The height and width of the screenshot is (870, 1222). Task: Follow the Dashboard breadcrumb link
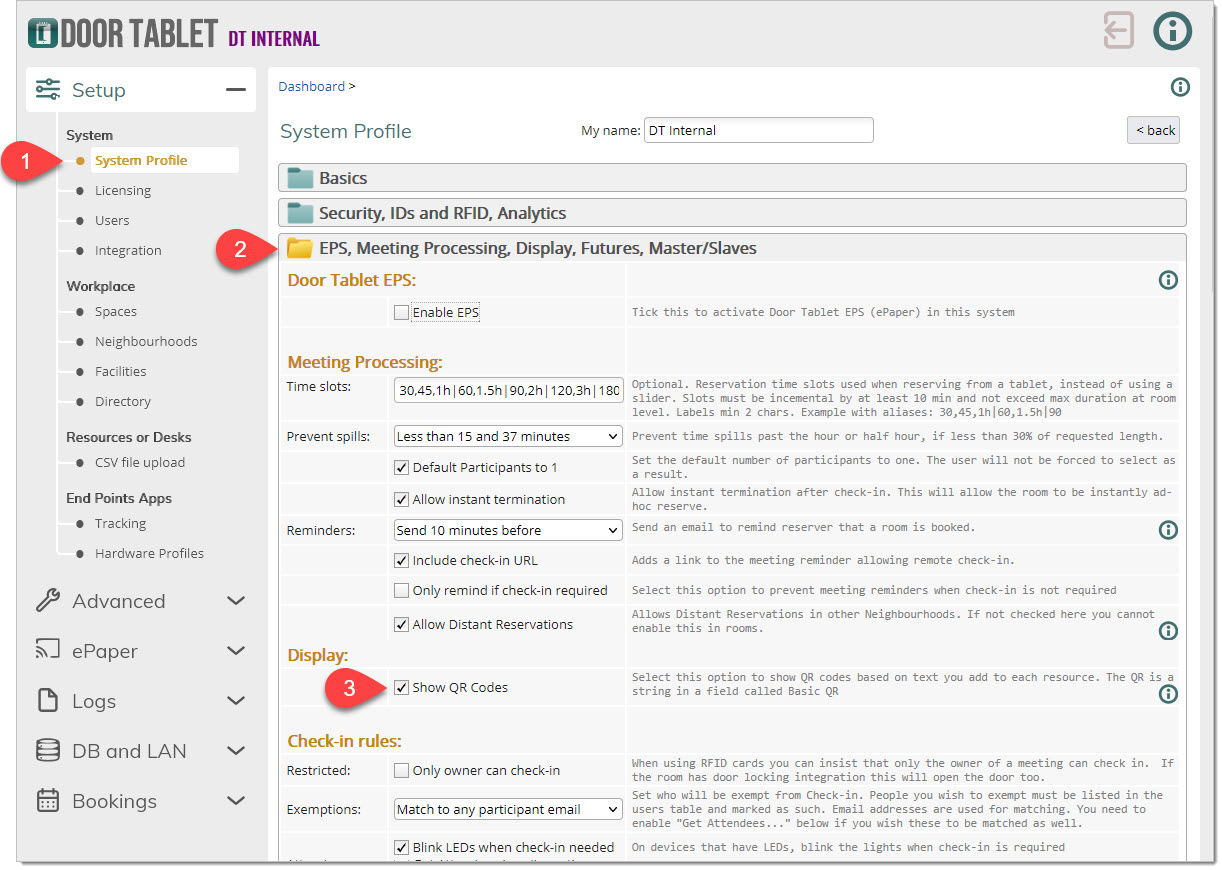coord(311,87)
